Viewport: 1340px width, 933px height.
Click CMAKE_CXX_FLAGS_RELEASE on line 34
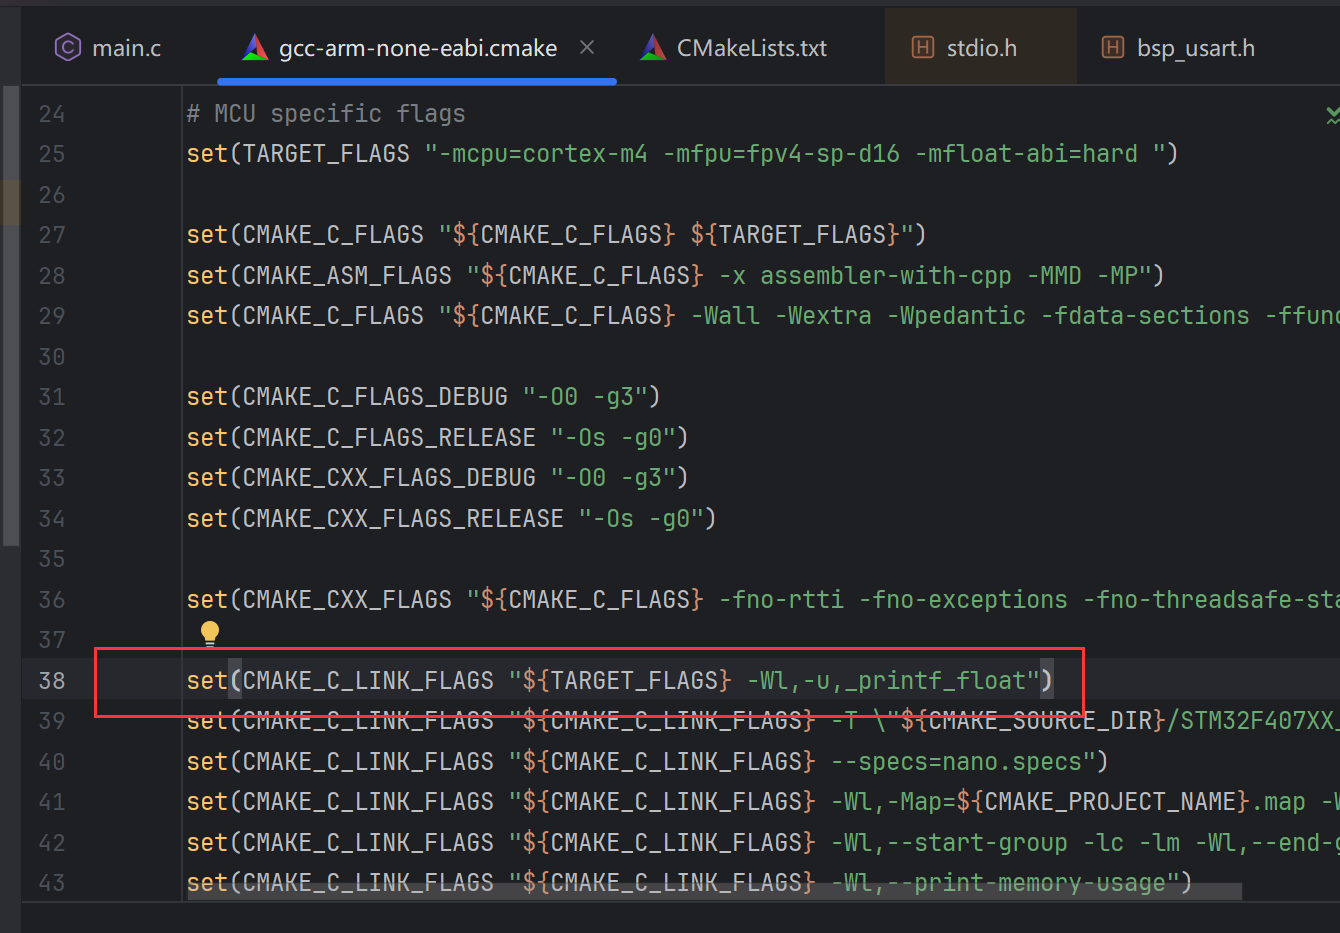click(403, 519)
